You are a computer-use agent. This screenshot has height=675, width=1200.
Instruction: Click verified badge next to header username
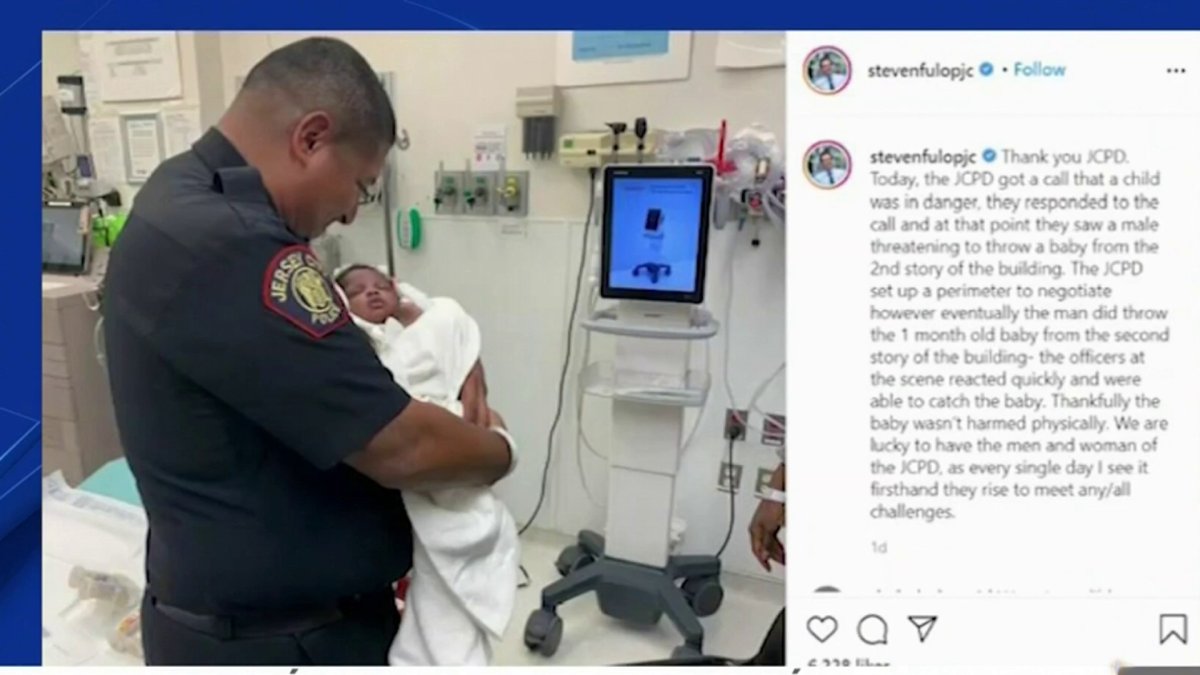tap(986, 69)
